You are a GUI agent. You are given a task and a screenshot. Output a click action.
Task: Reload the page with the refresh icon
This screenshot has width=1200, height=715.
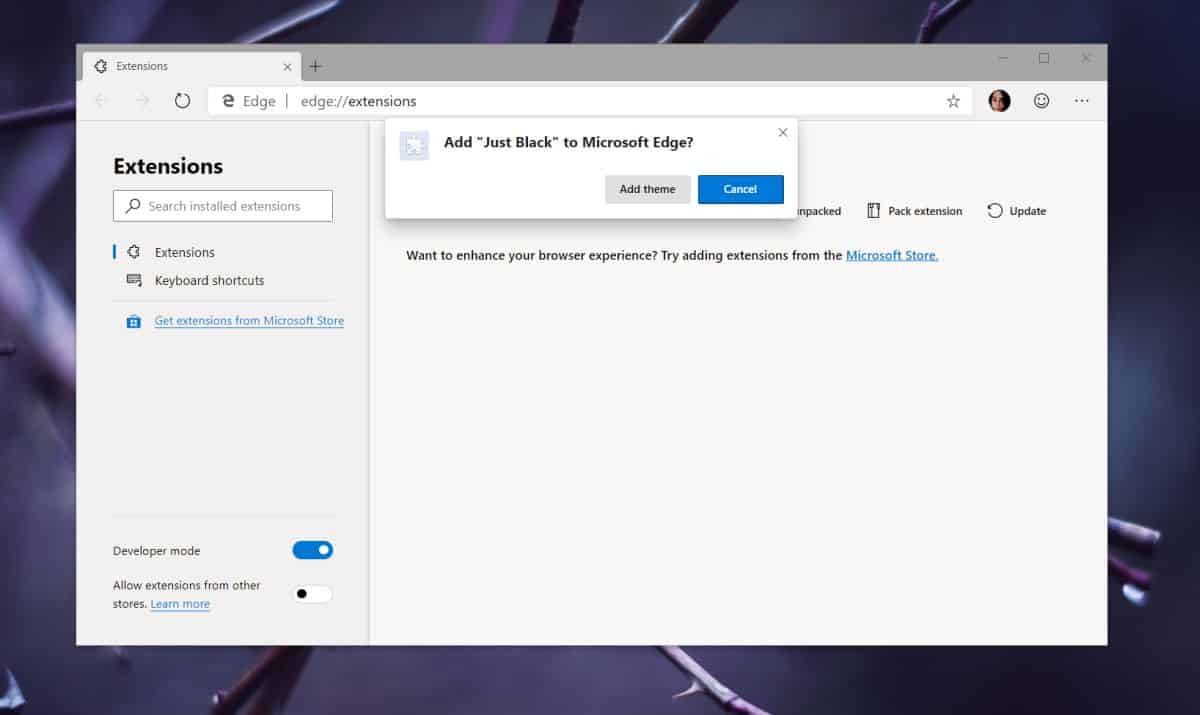pyautogui.click(x=181, y=101)
